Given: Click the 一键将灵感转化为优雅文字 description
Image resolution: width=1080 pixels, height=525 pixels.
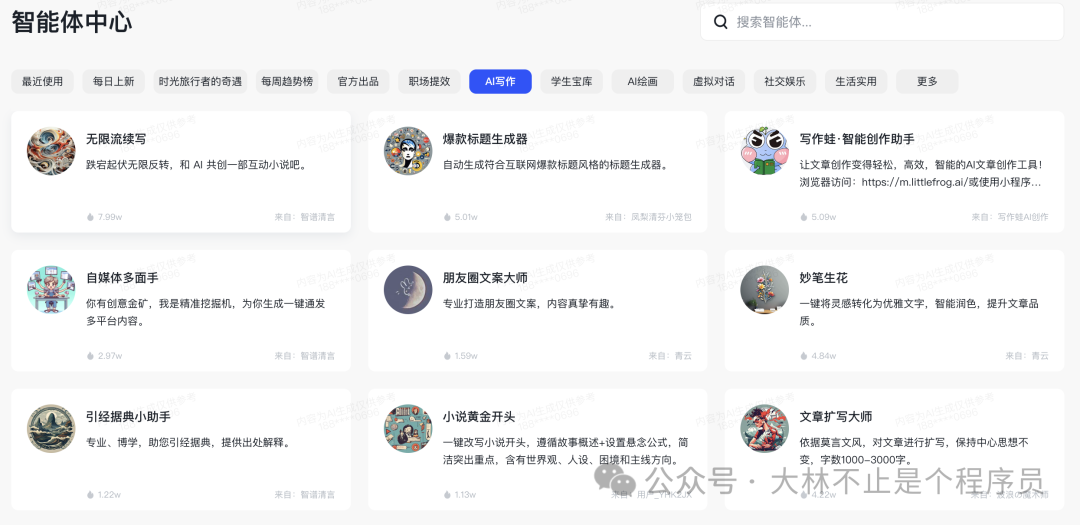Looking at the screenshot, I should point(919,312).
